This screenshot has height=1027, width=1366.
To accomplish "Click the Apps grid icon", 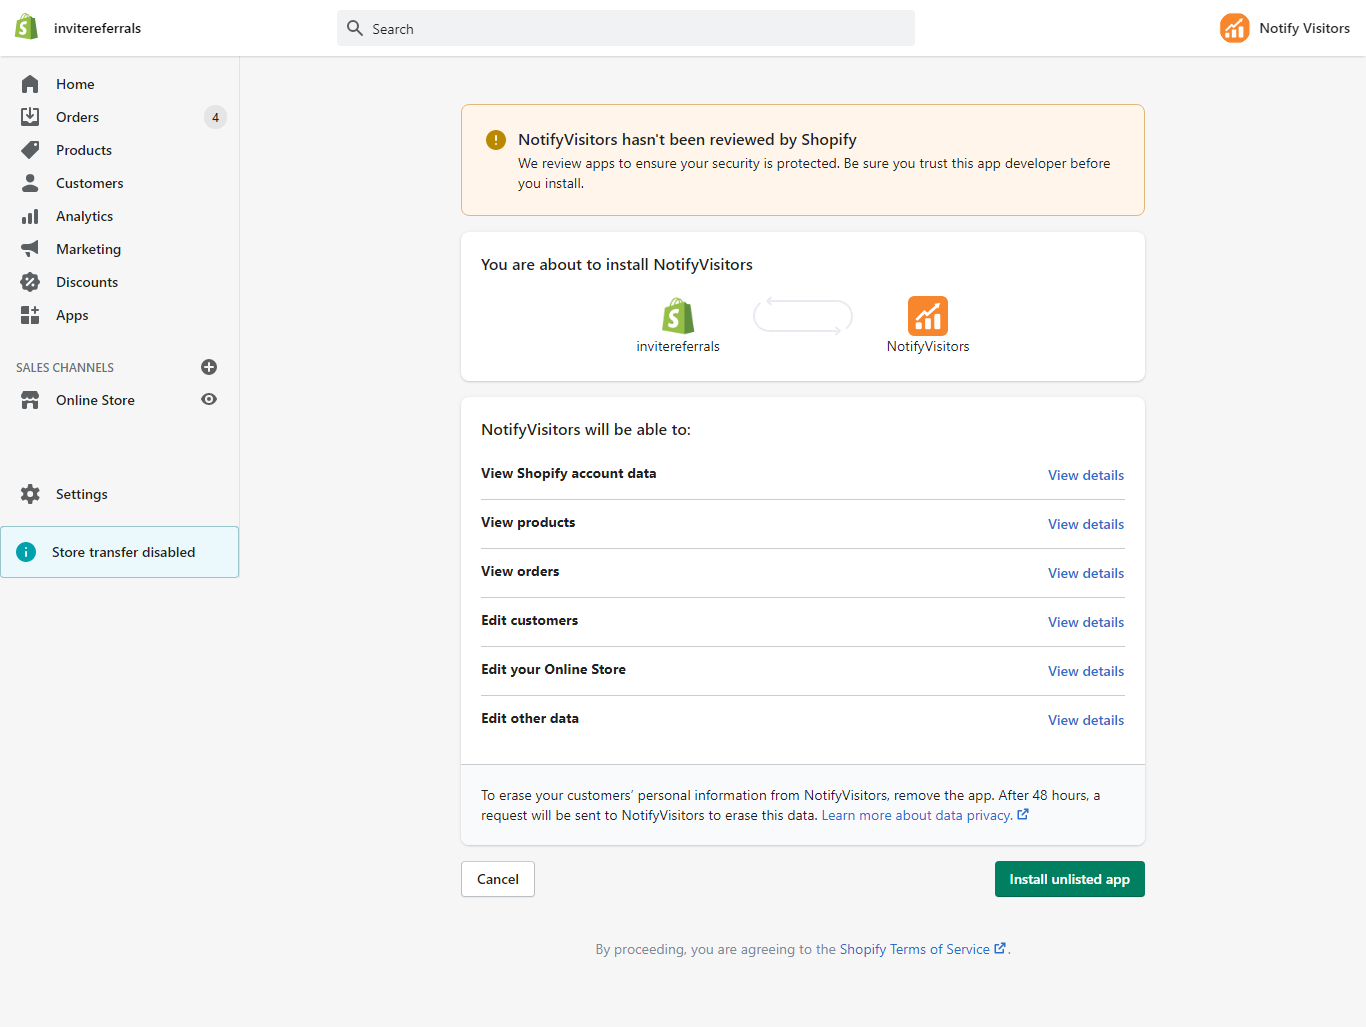I will pyautogui.click(x=30, y=315).
